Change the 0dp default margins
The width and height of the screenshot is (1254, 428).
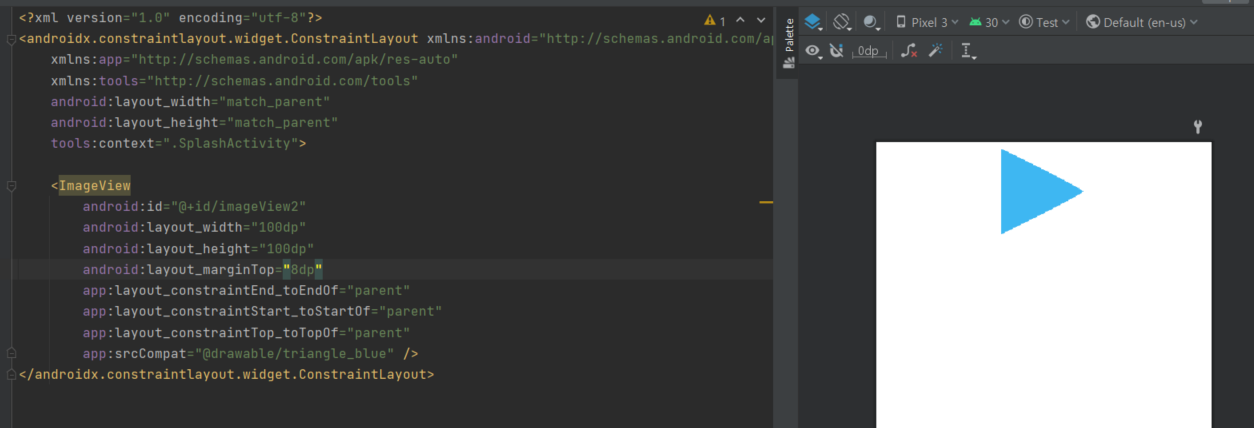(x=871, y=51)
